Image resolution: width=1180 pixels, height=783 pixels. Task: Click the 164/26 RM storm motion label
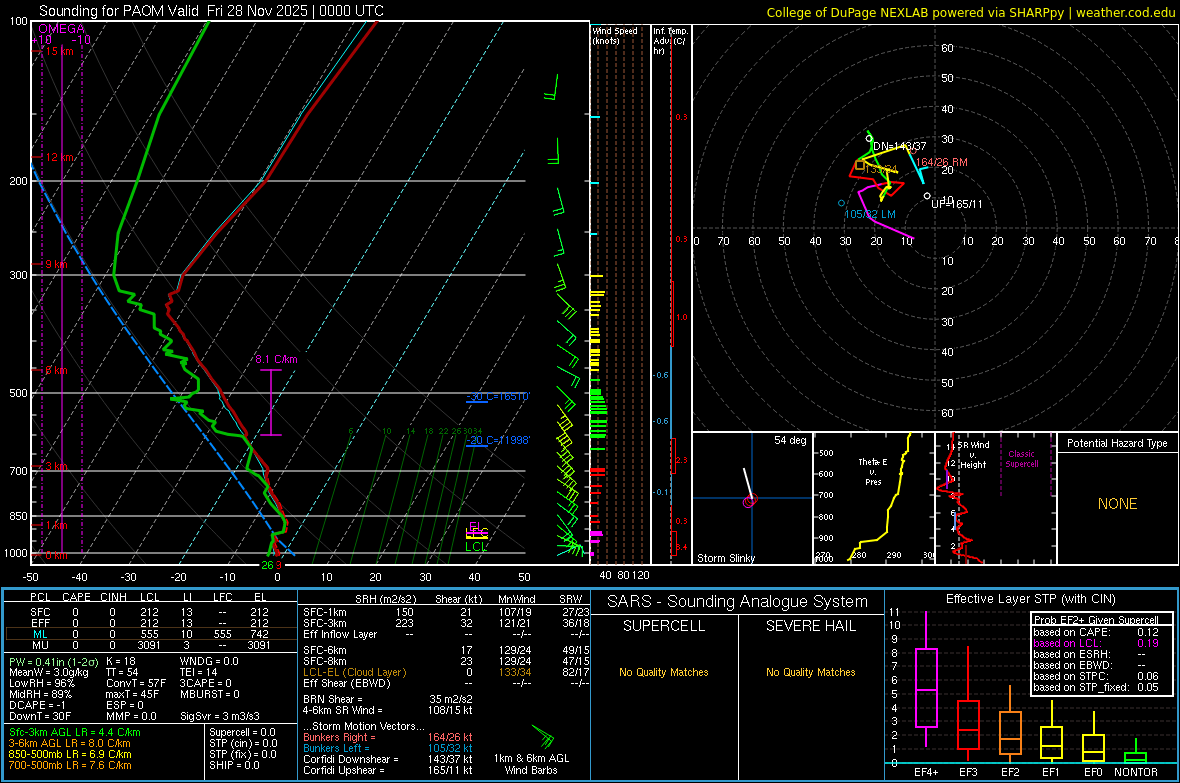[941, 162]
